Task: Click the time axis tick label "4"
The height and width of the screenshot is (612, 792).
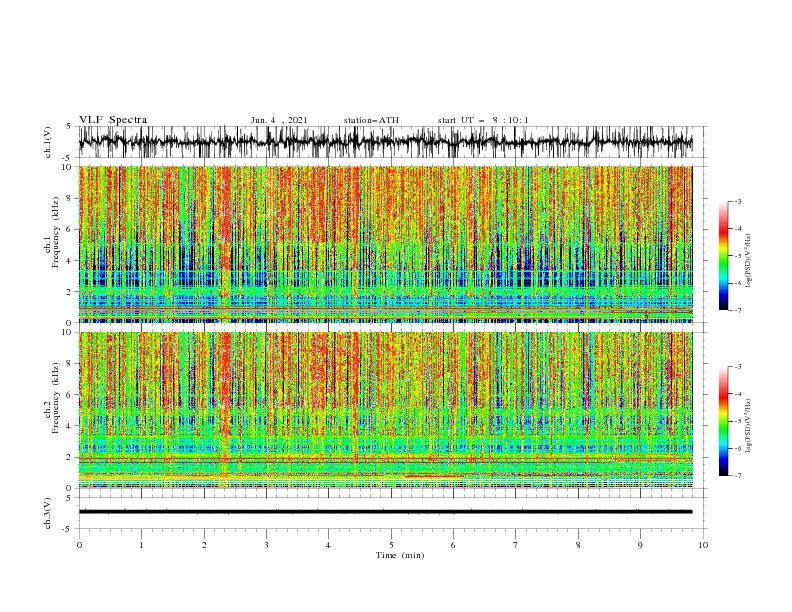Action: click(328, 545)
